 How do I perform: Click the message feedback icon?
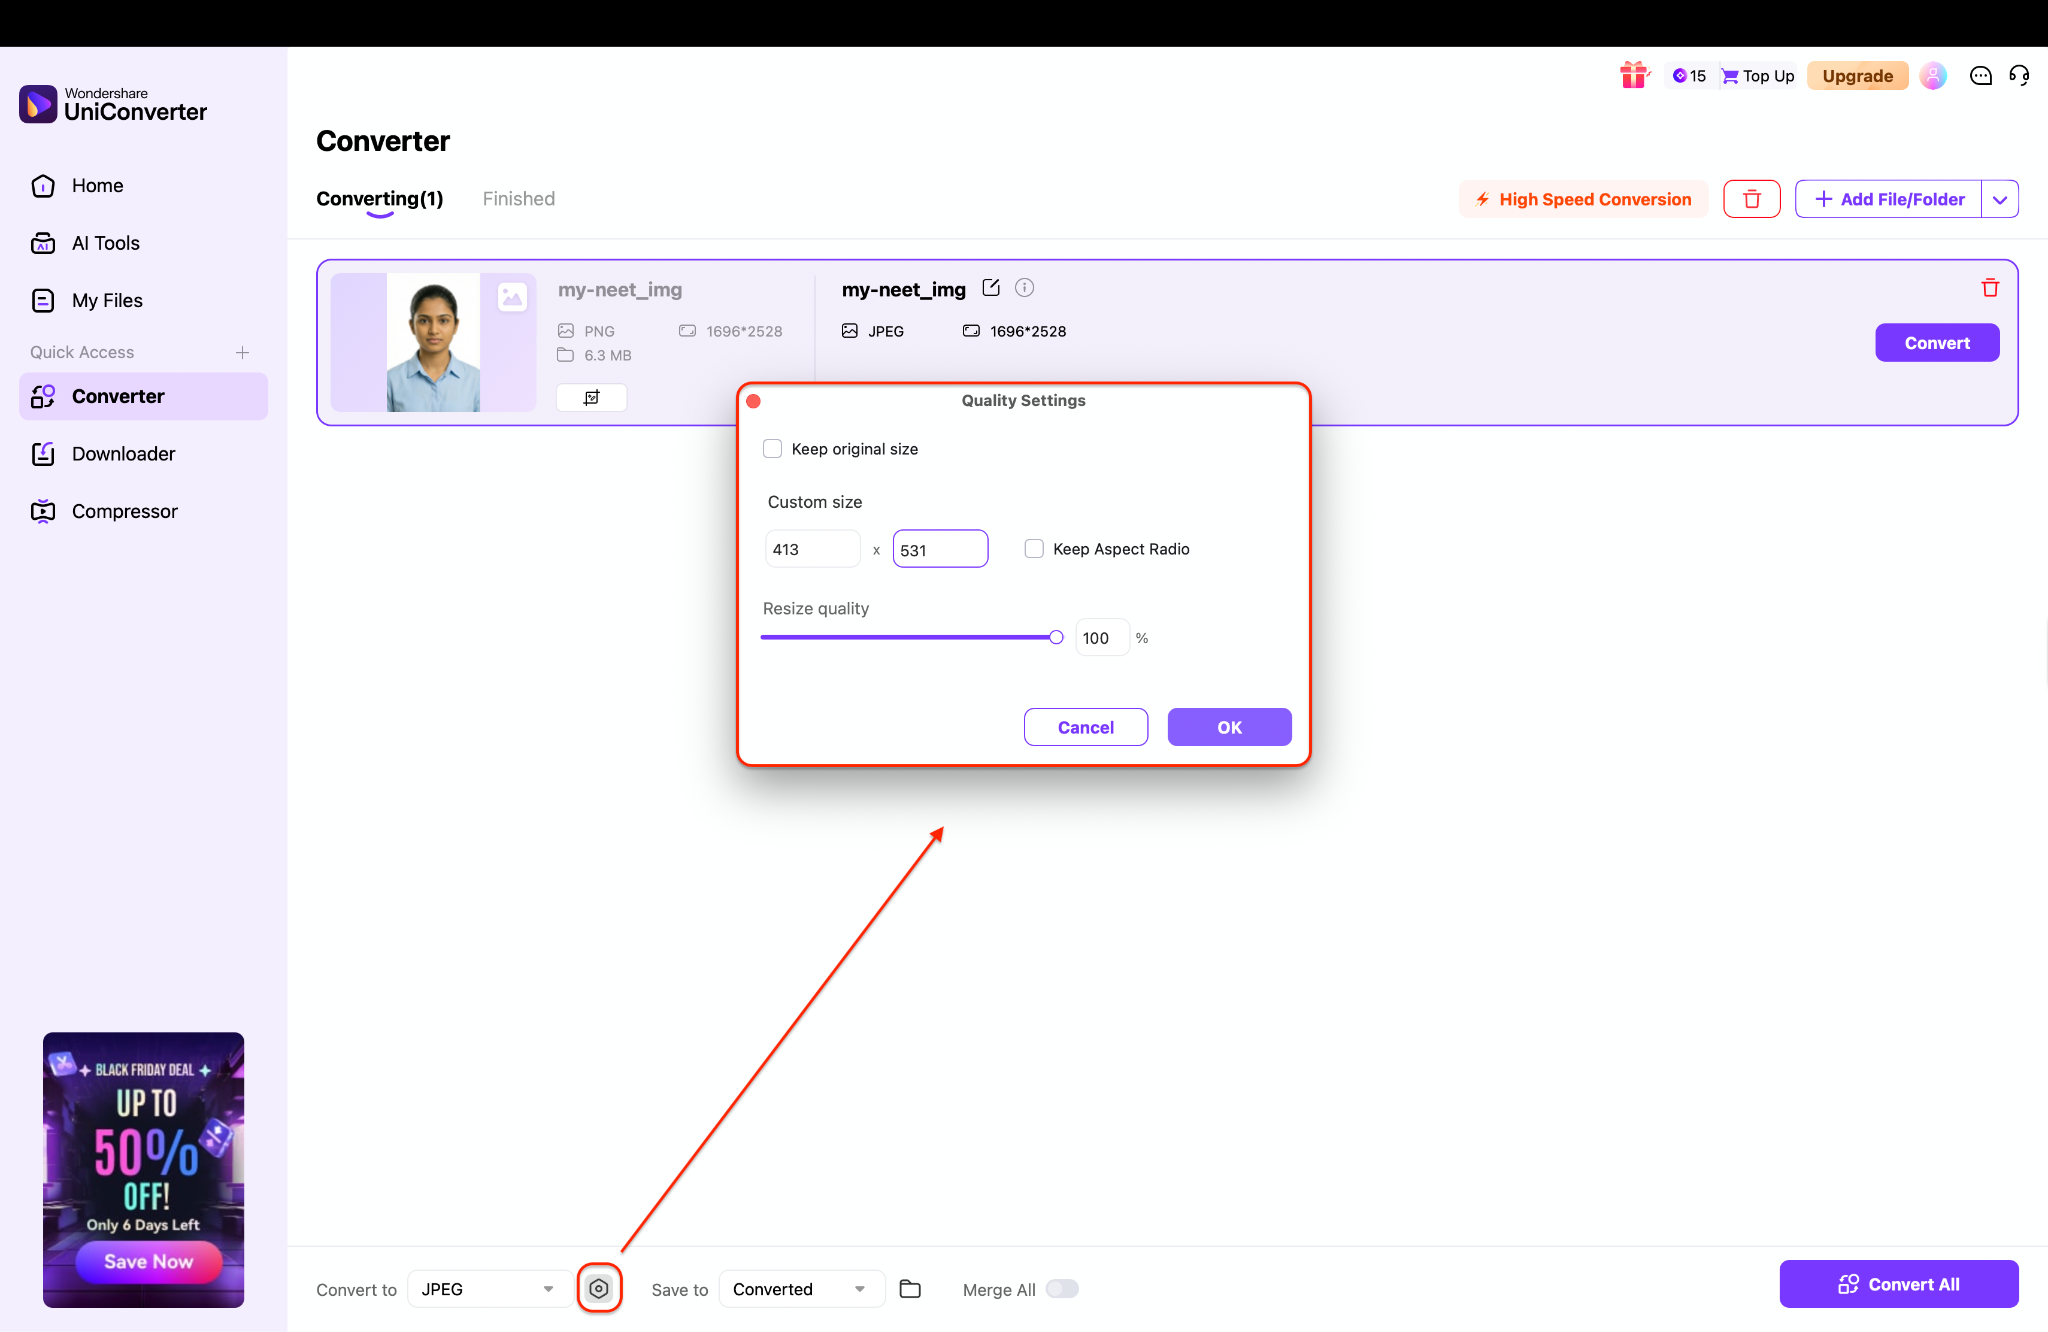pyautogui.click(x=1980, y=75)
